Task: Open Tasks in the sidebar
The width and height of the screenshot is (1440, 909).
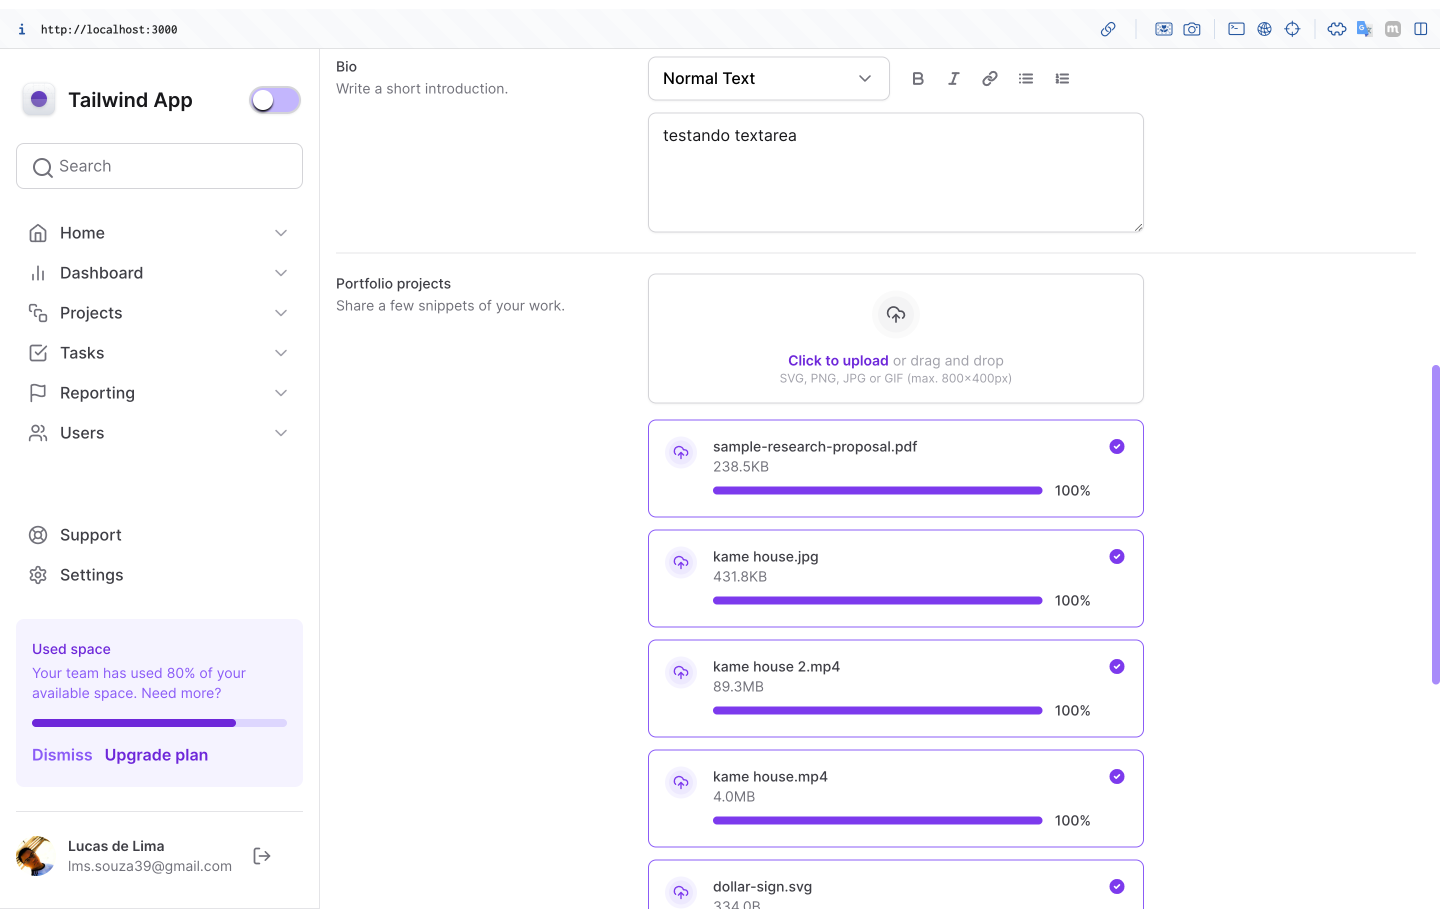Action: [x=82, y=353]
